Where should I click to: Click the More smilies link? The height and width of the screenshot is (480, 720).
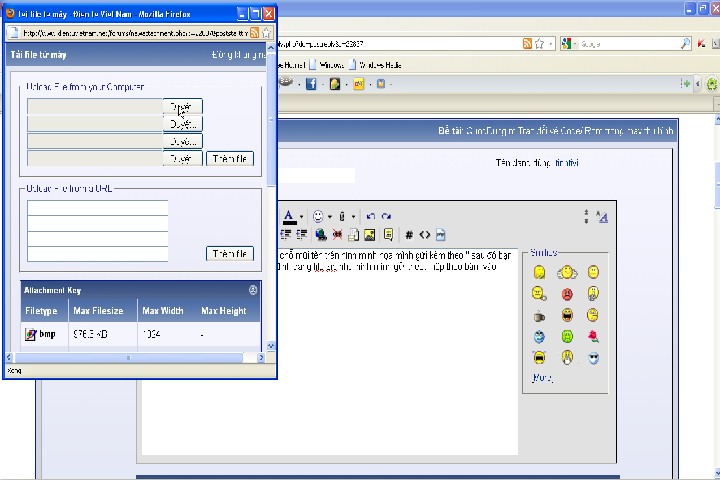542,378
